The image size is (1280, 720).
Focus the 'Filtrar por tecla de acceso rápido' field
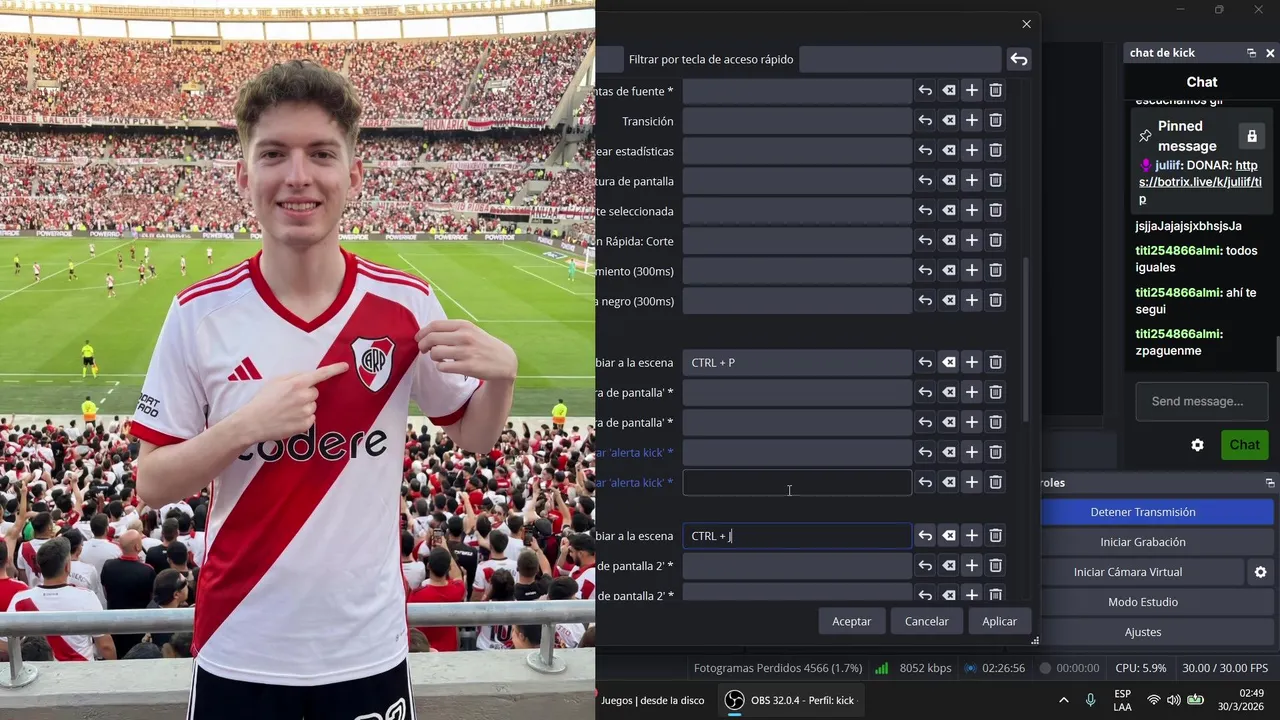900,59
